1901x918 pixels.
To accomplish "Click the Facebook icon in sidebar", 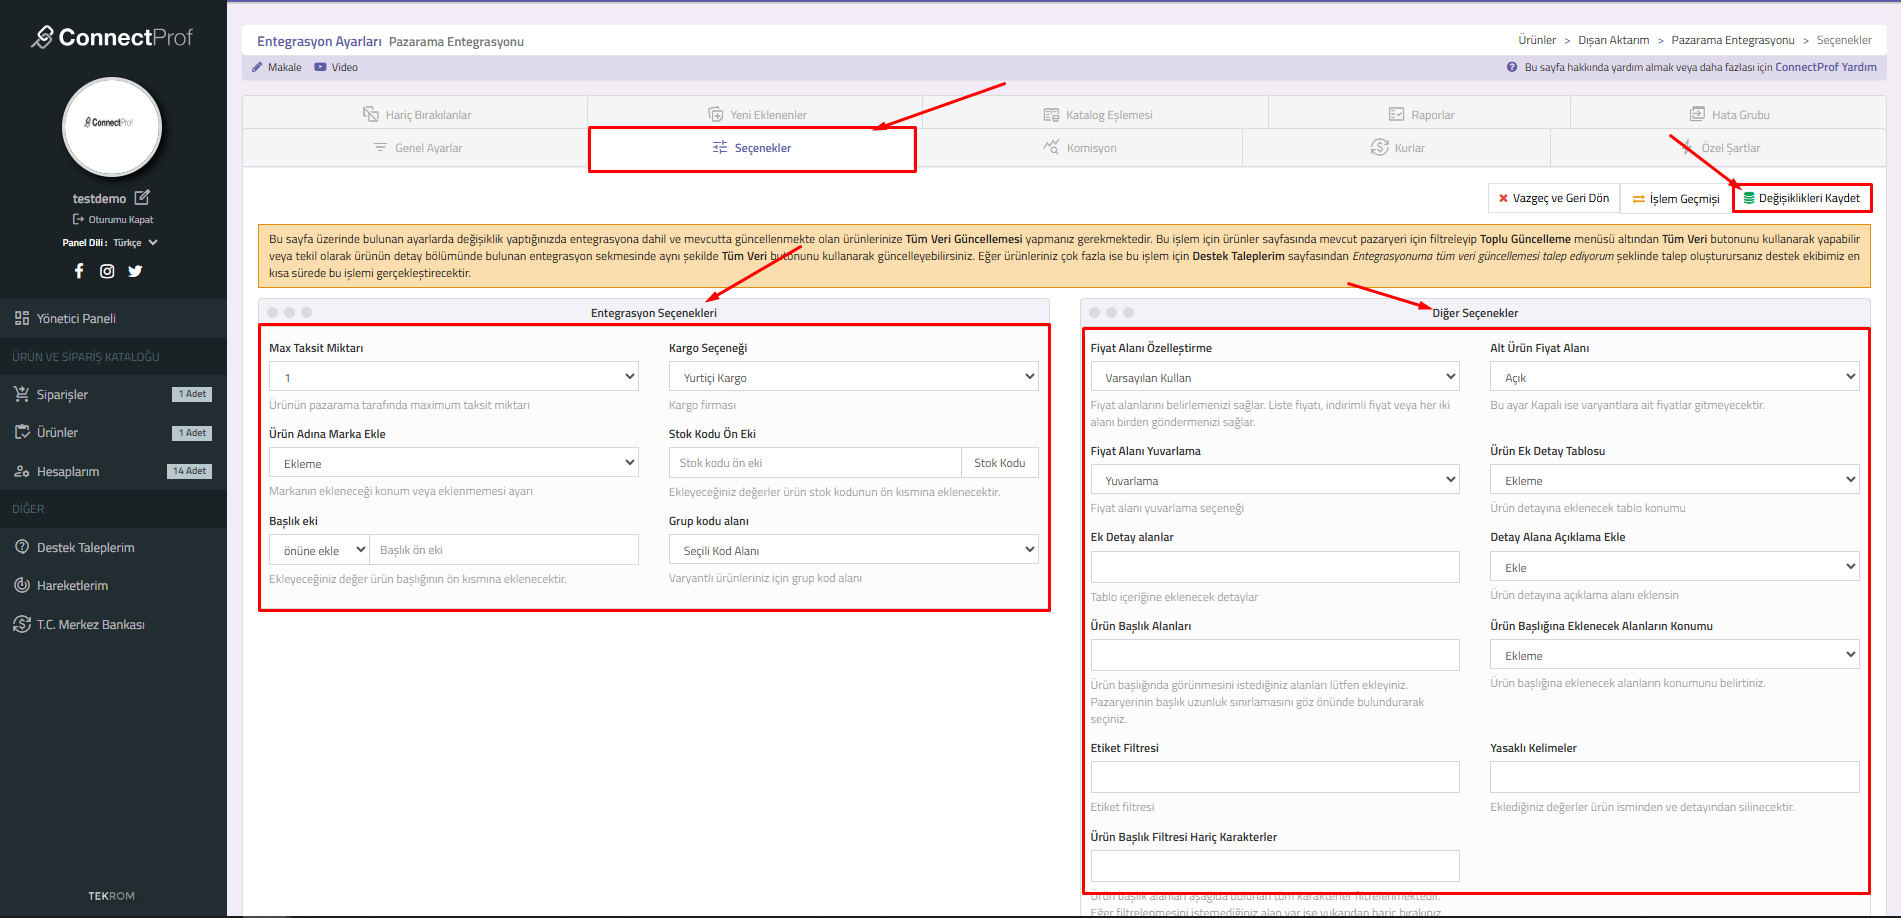I will pos(79,271).
